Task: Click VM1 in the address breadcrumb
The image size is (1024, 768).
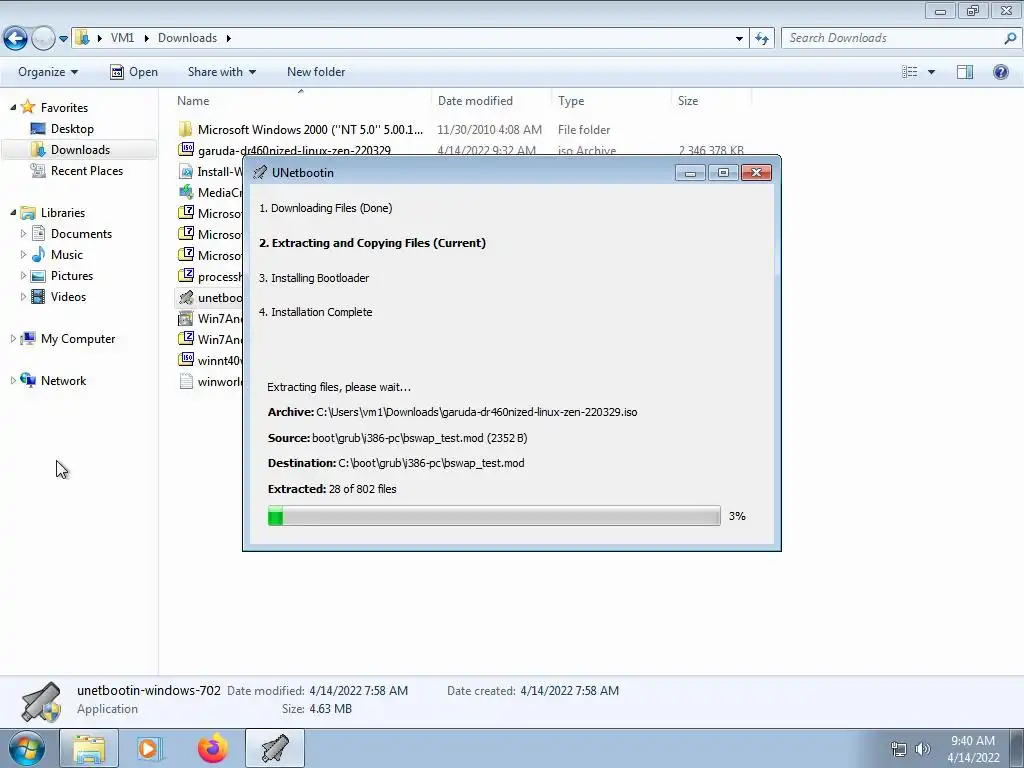Action: [x=122, y=38]
